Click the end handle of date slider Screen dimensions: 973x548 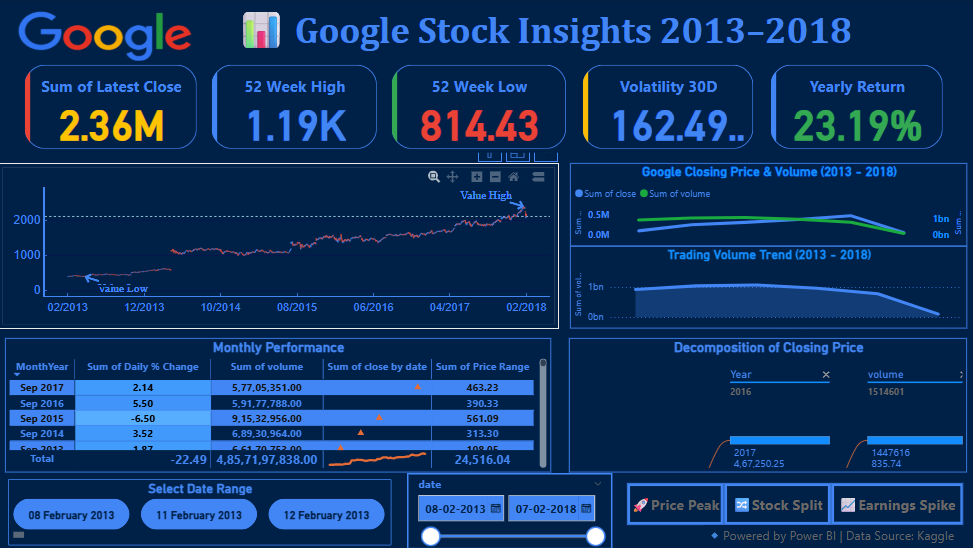coord(596,536)
